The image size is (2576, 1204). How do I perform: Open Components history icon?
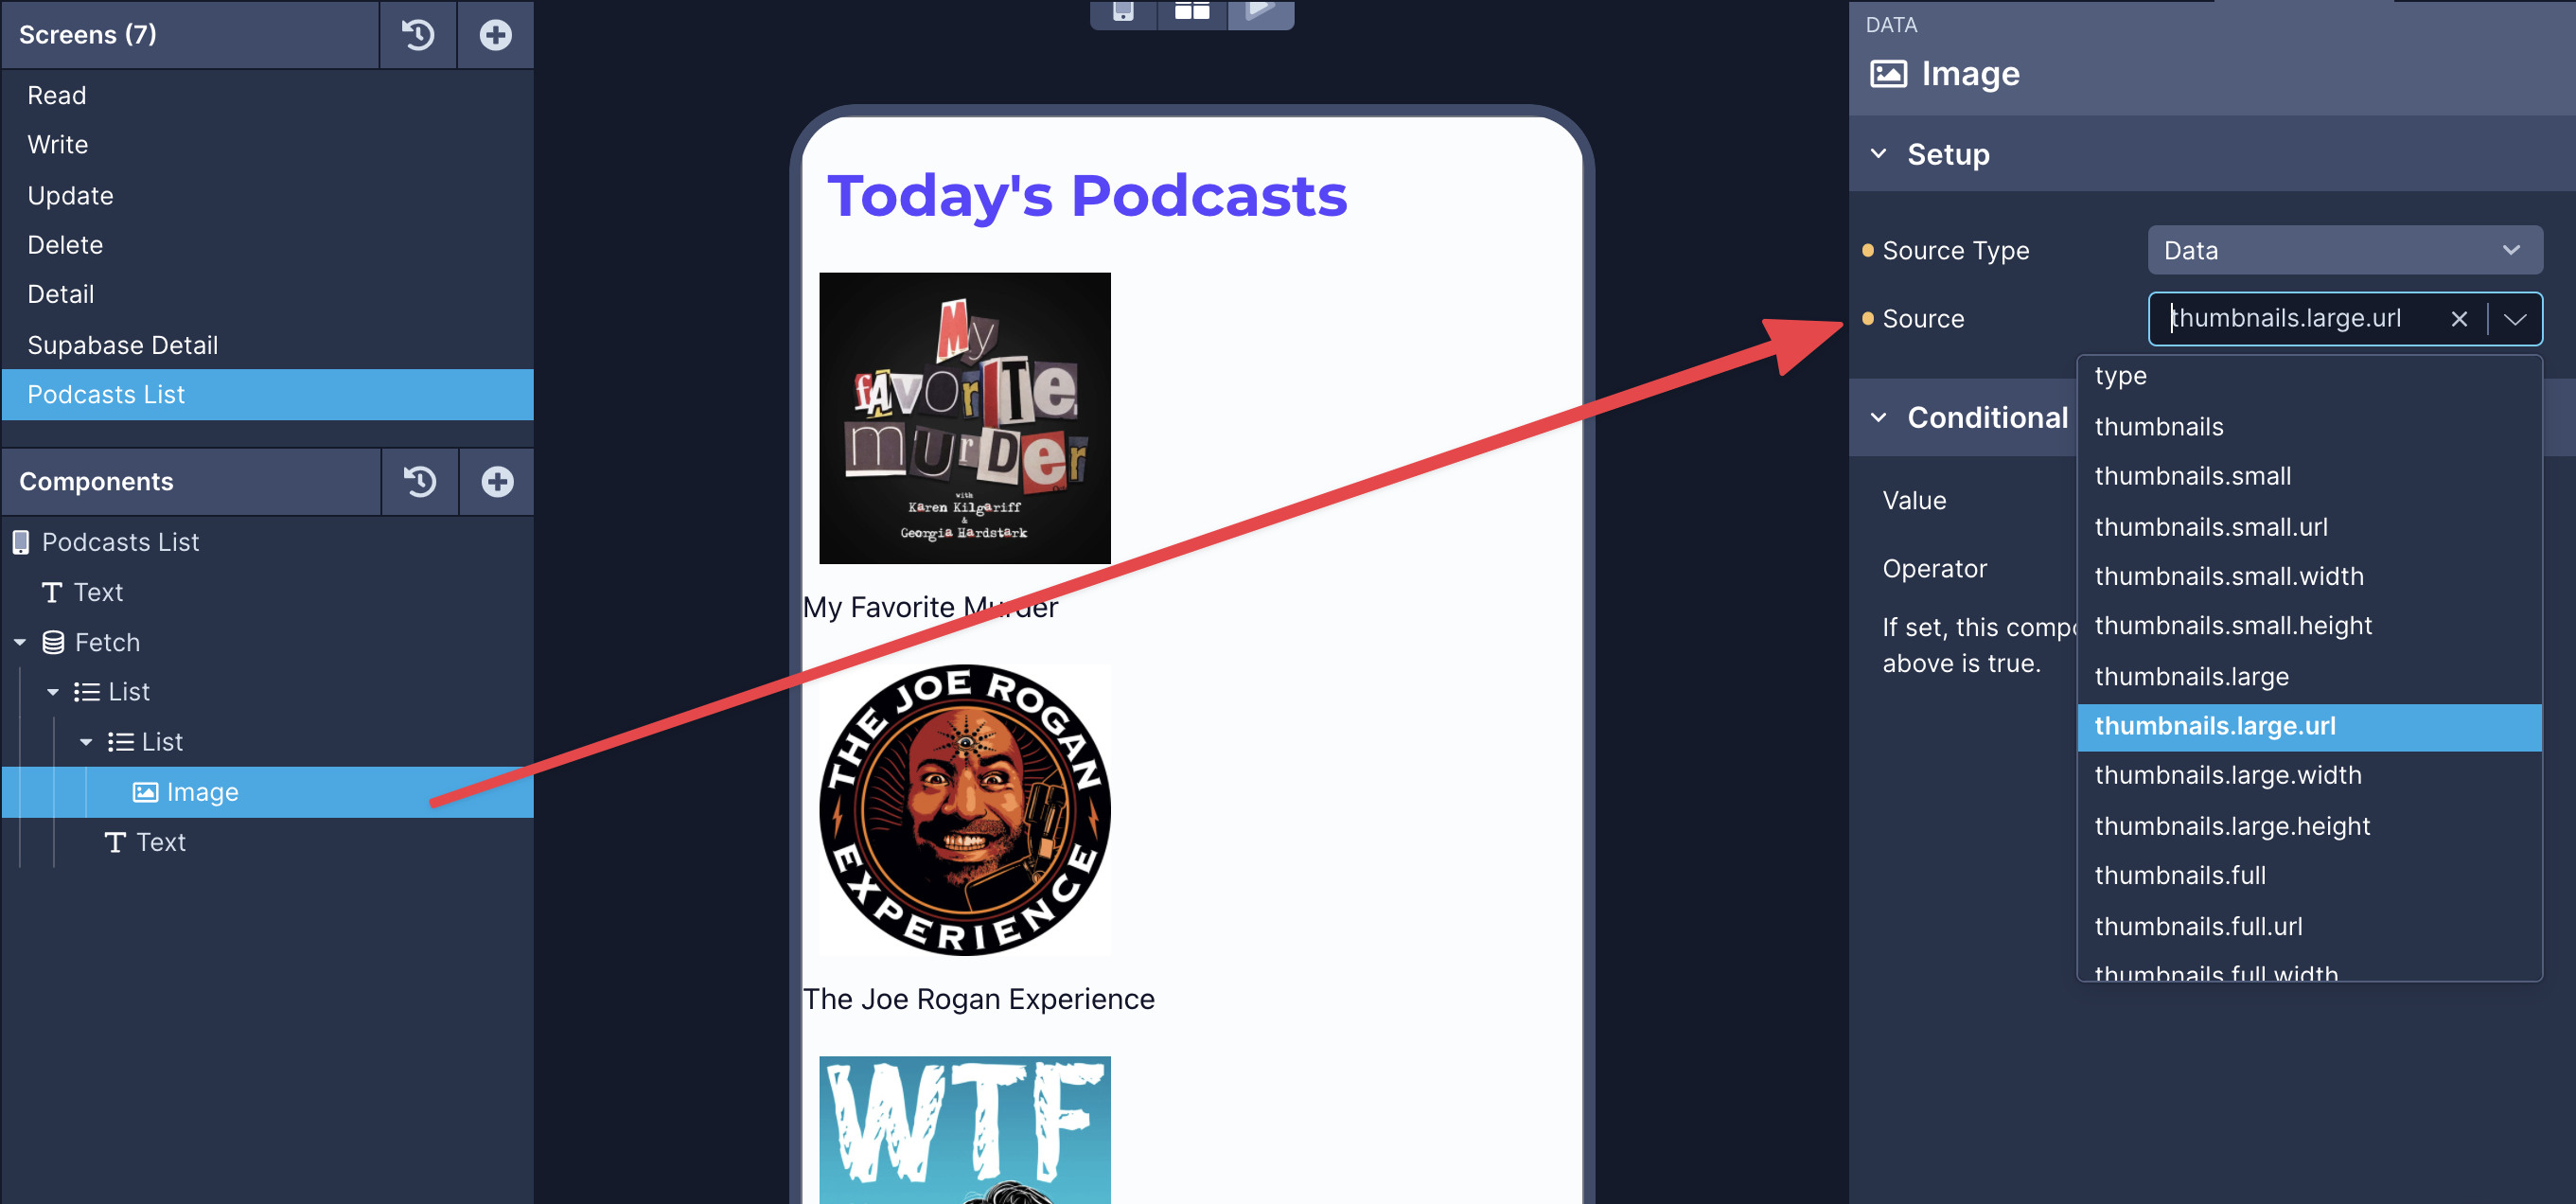[420, 482]
